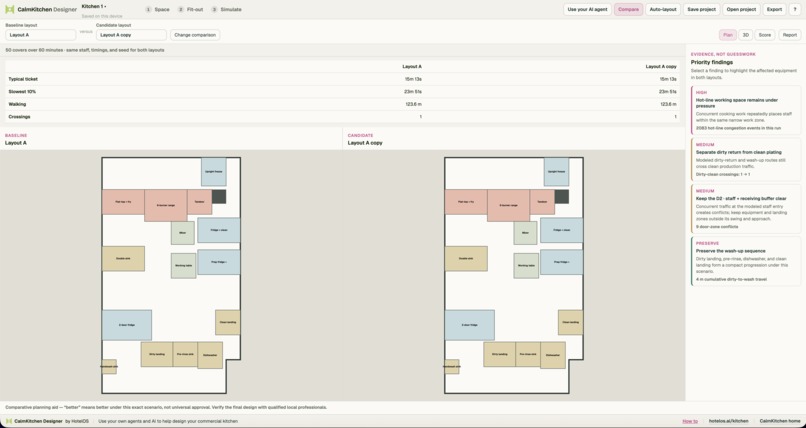Select Dirty landing in the baseline plan
This screenshot has height=428, width=806.
[x=157, y=354]
